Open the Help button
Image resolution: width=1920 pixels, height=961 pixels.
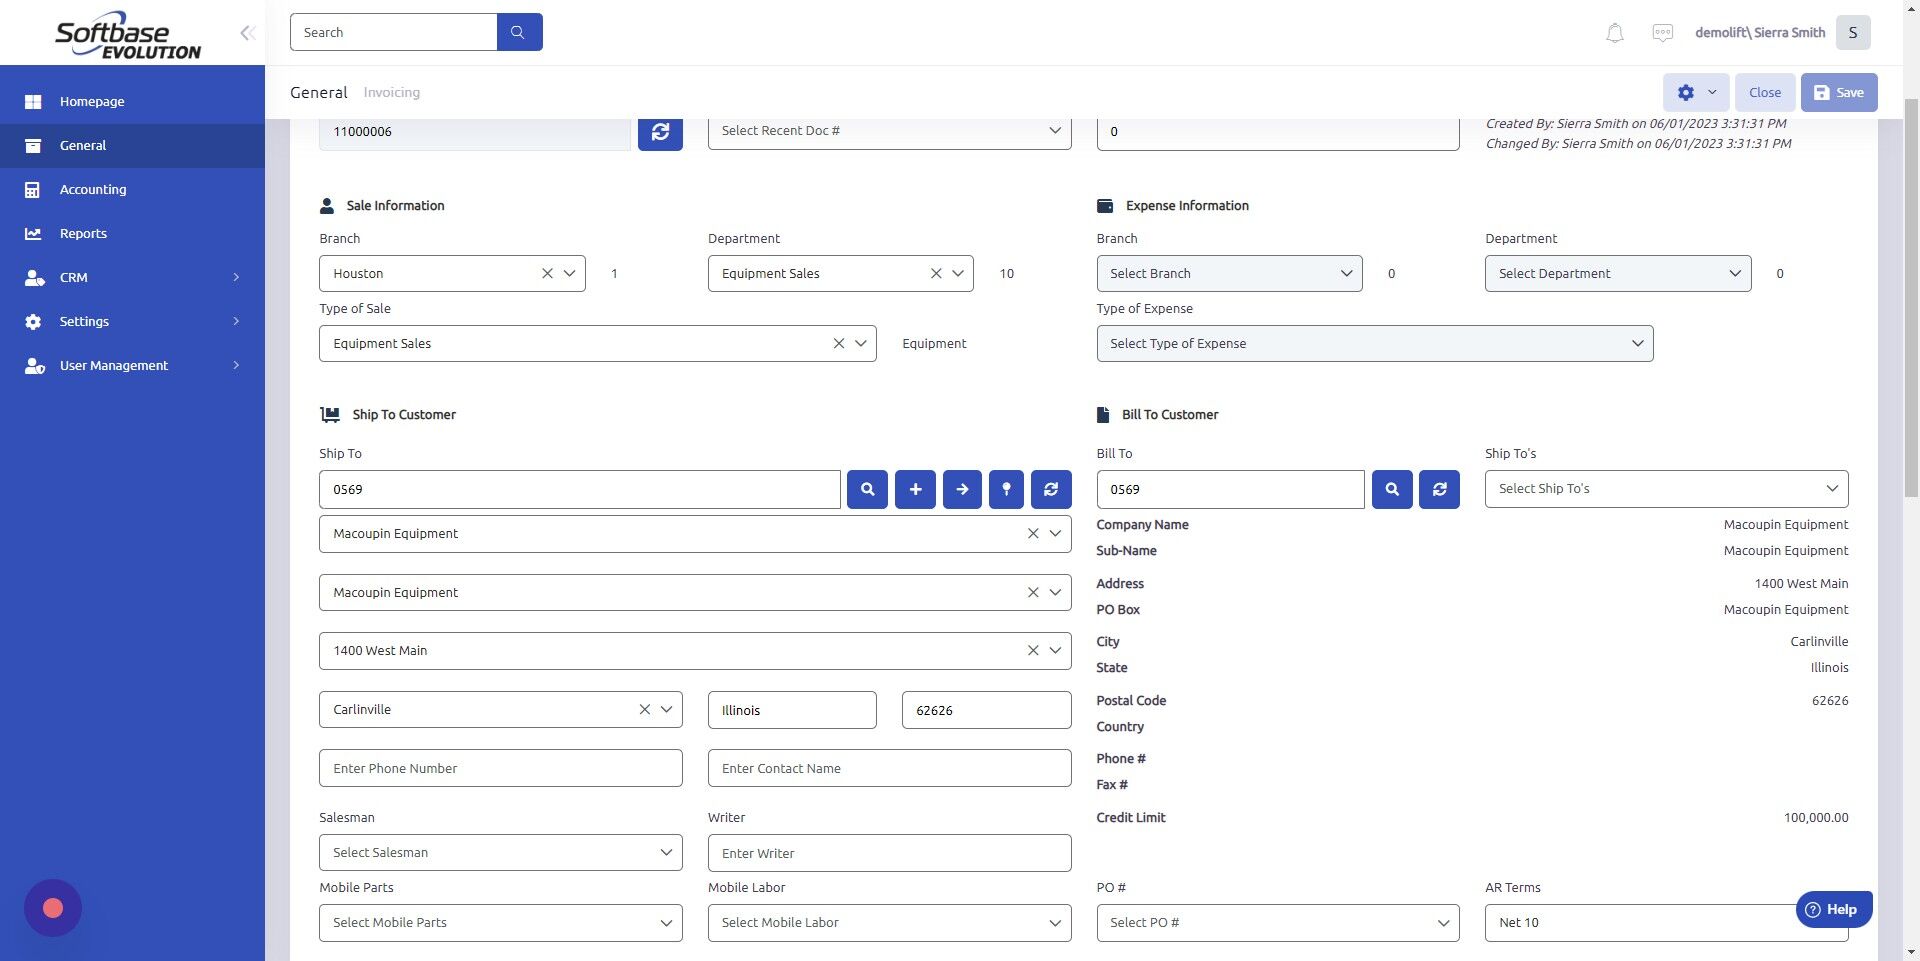coord(1834,909)
